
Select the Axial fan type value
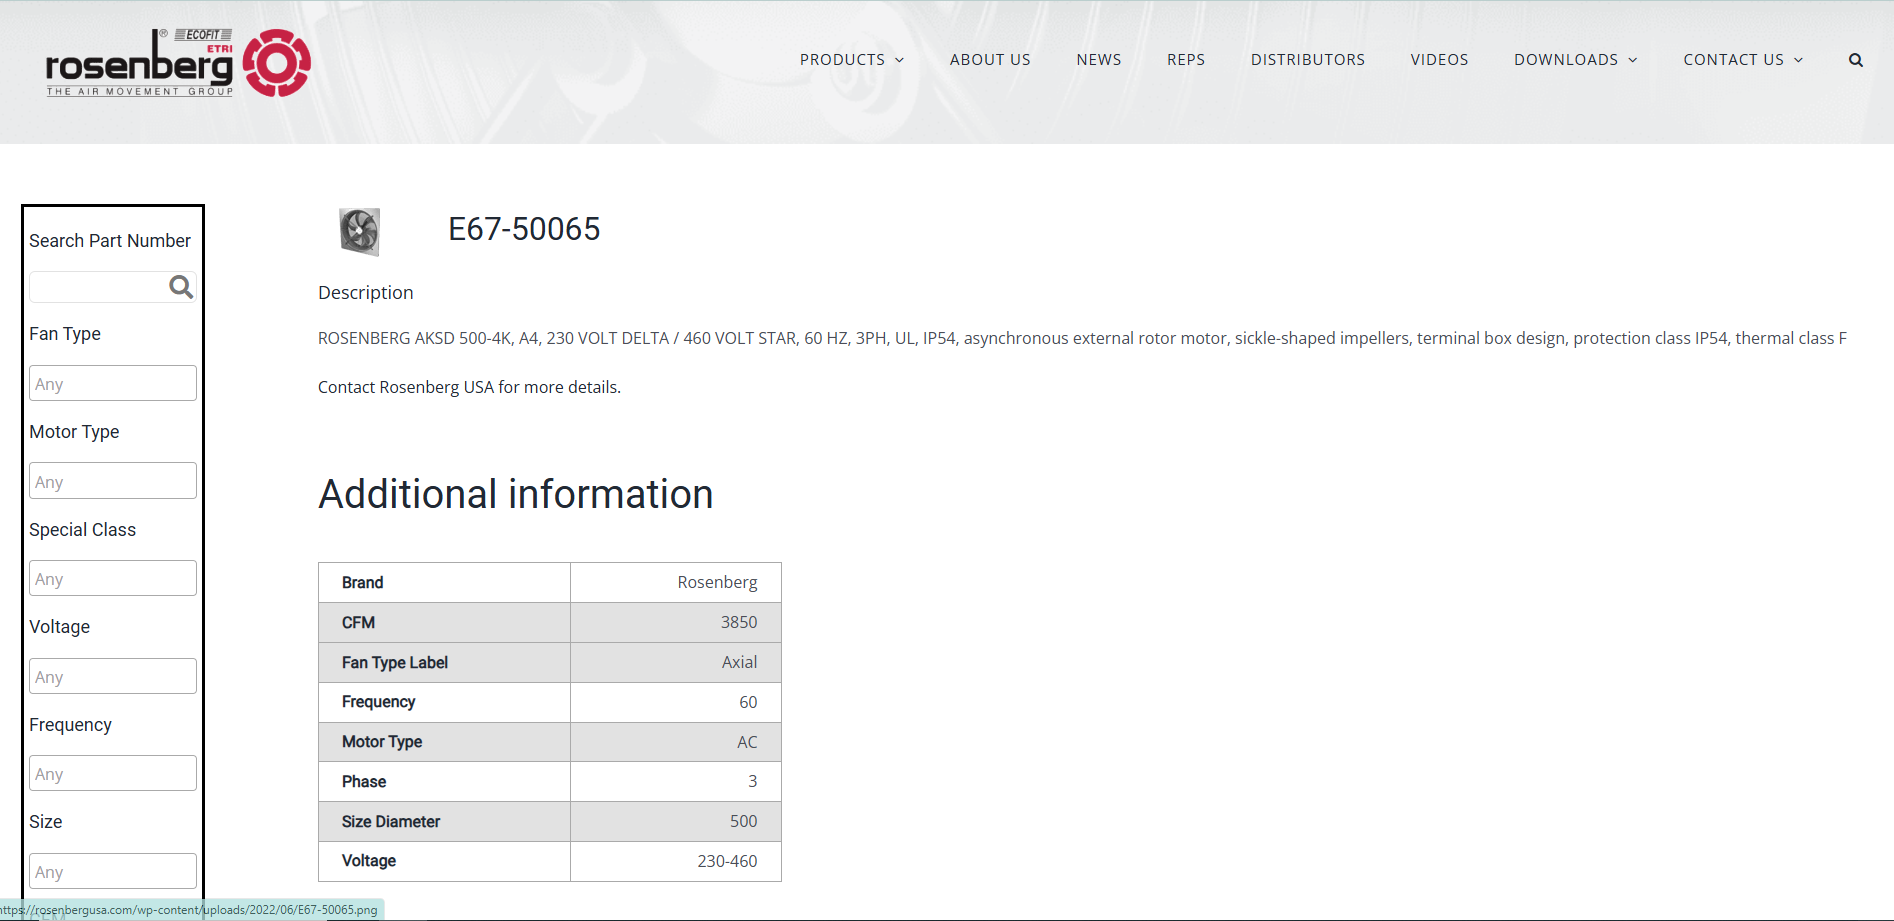pos(740,663)
